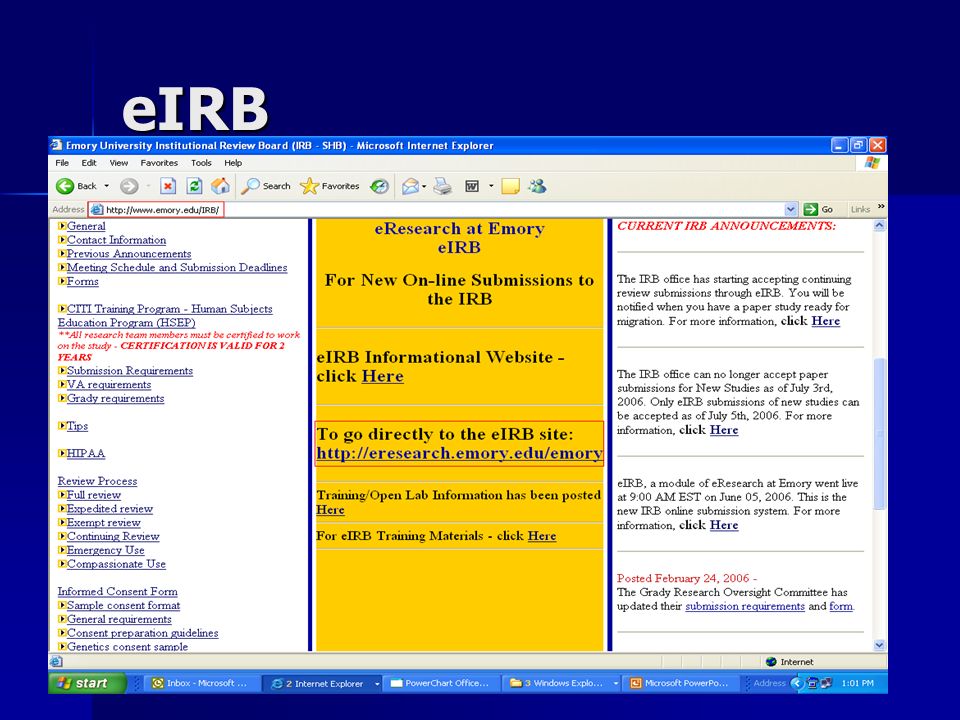Open the History clock icon
Image resolution: width=960 pixels, height=720 pixels.
[x=380, y=186]
